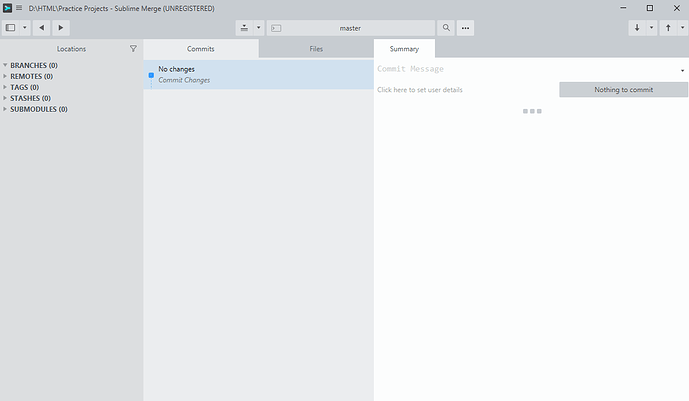Click here to set user details link
Screen dimensions: 689x401
tap(419, 90)
